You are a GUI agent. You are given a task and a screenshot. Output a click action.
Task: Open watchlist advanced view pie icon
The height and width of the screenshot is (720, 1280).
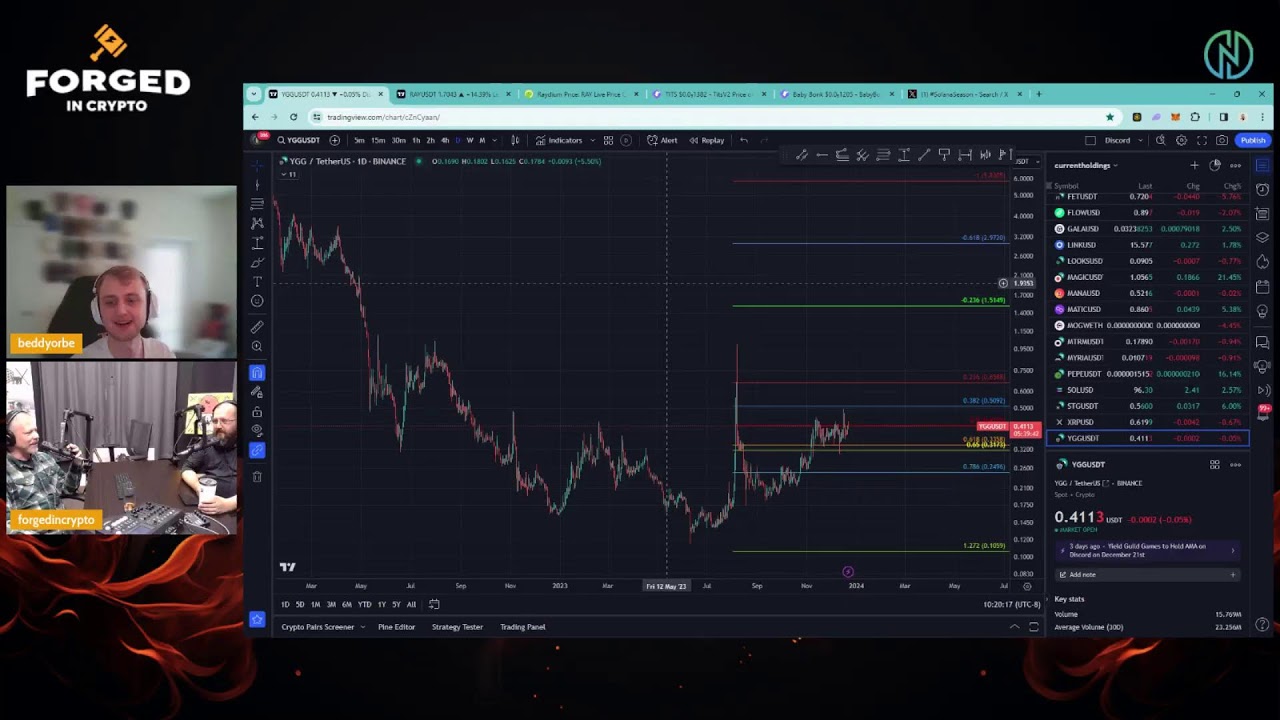pos(1215,165)
